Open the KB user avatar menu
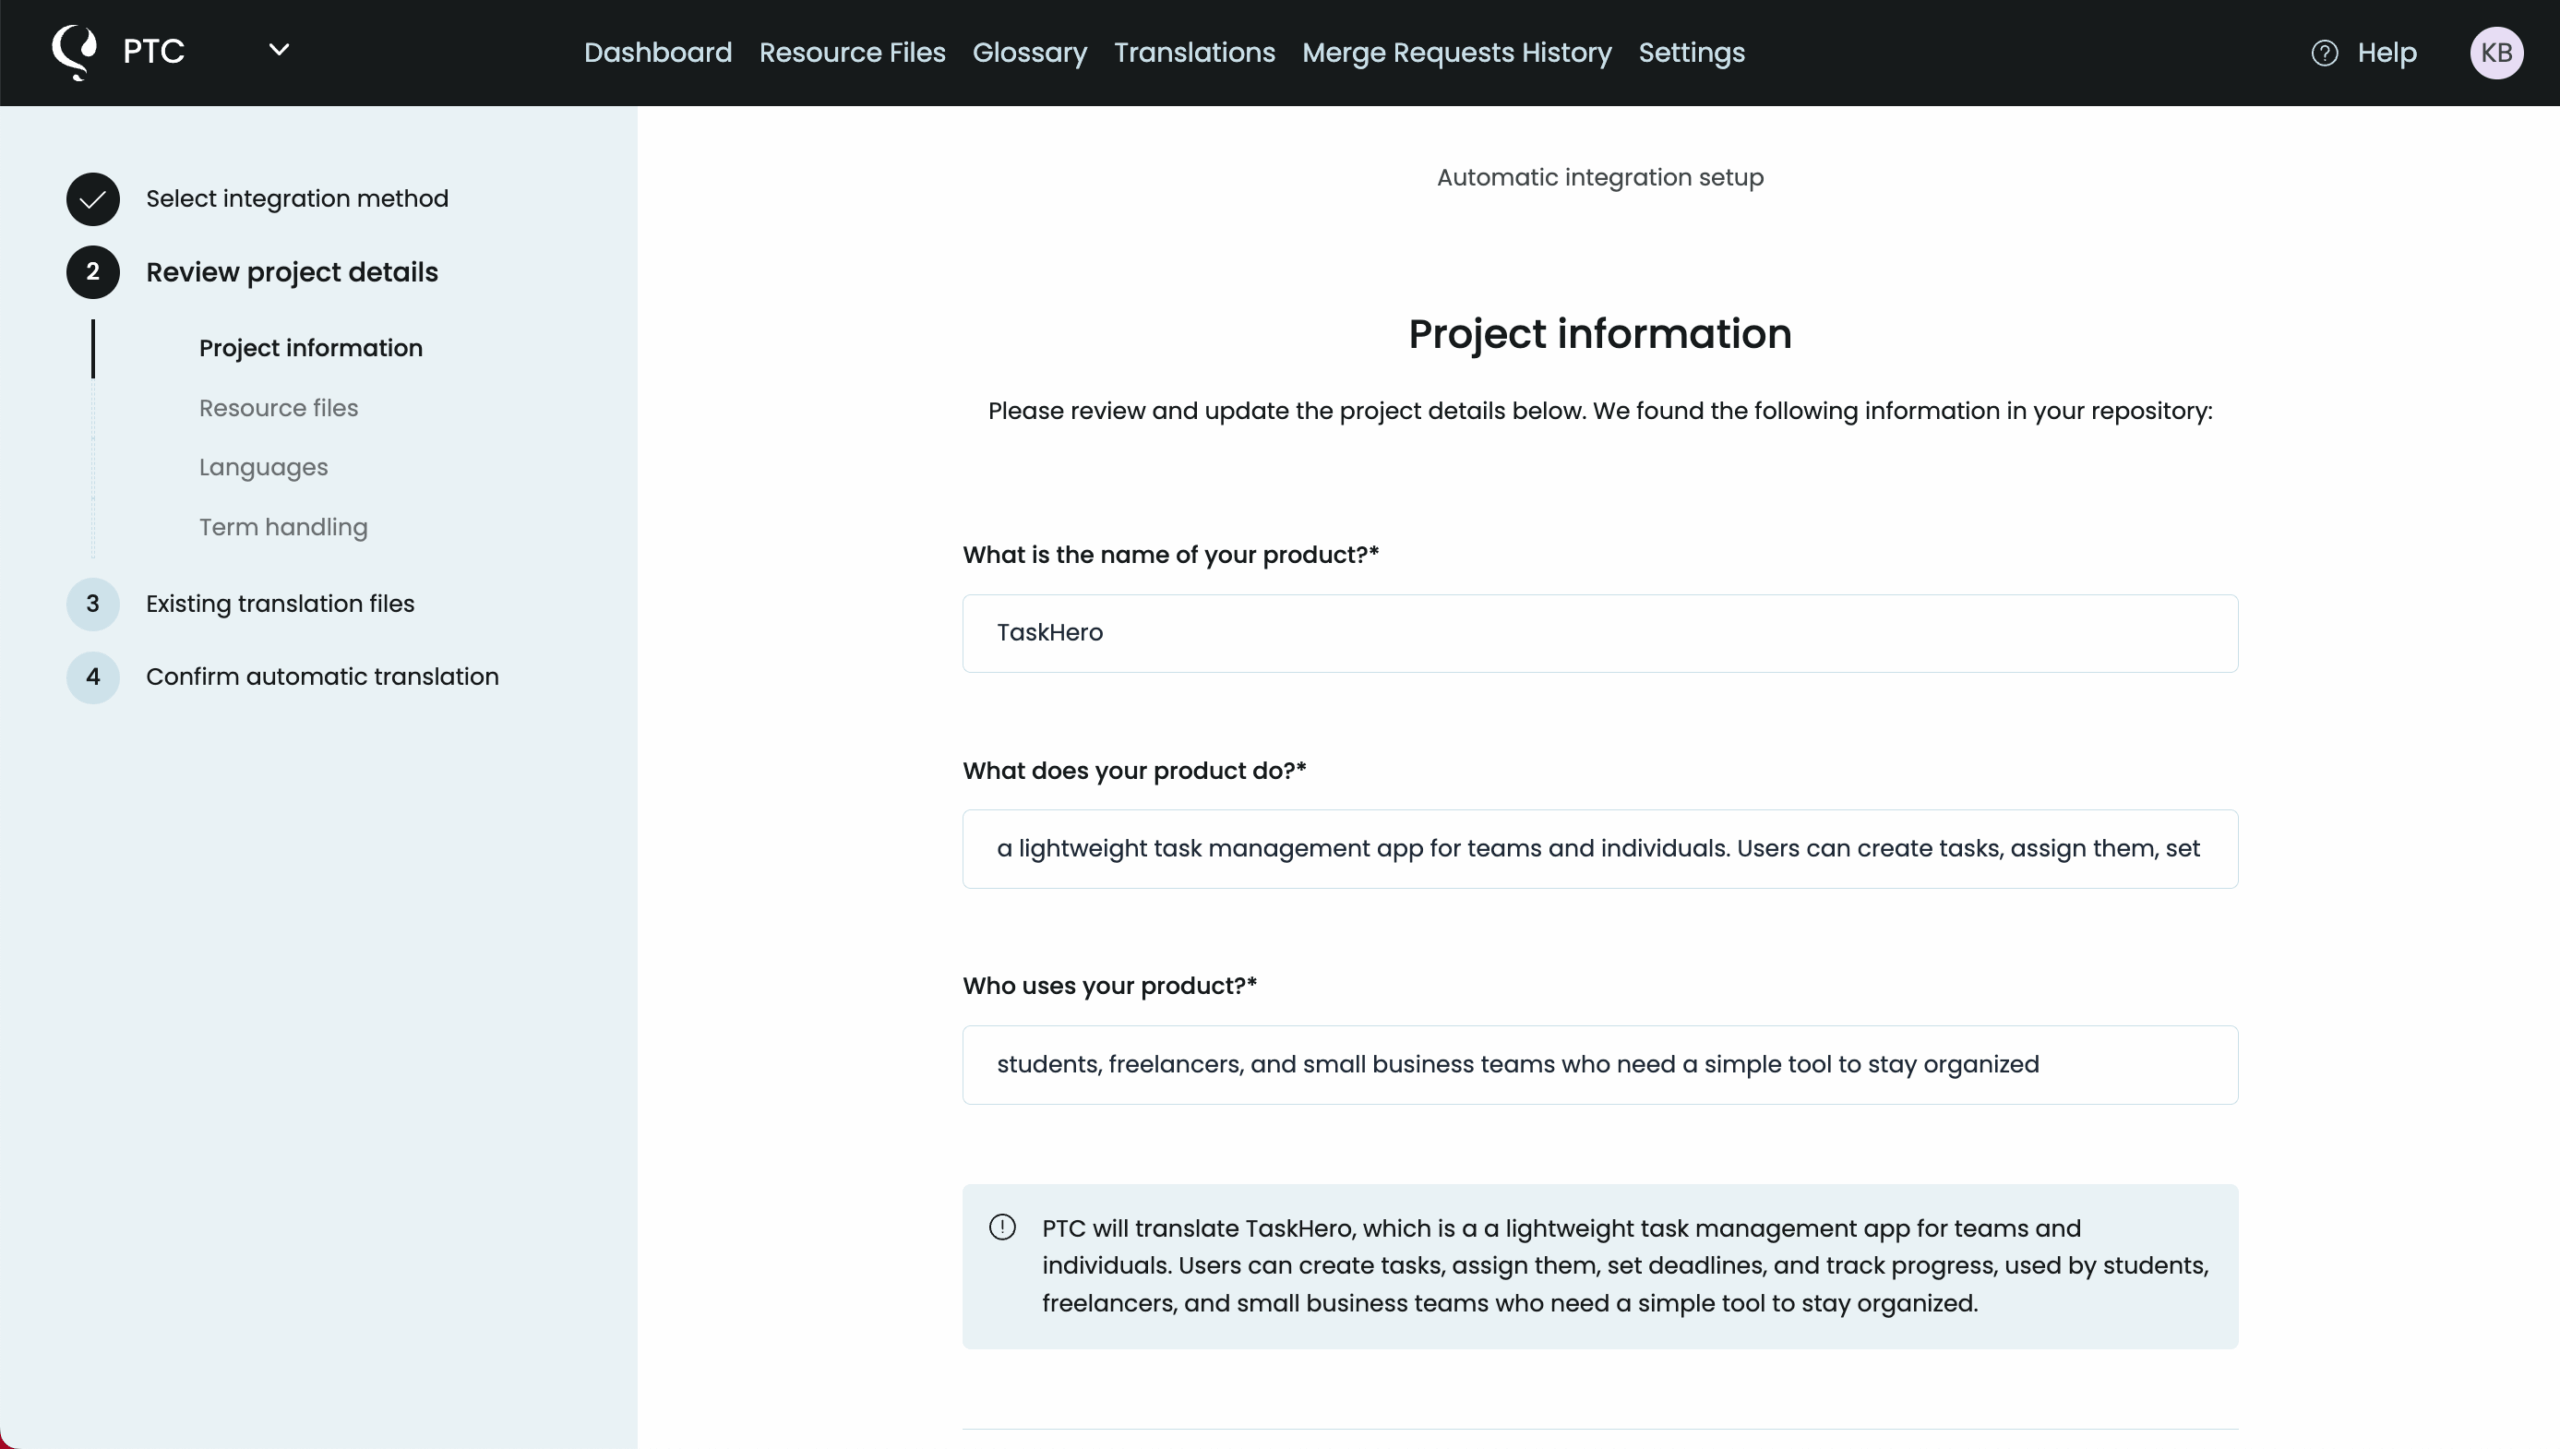The image size is (2560, 1449). point(2496,52)
